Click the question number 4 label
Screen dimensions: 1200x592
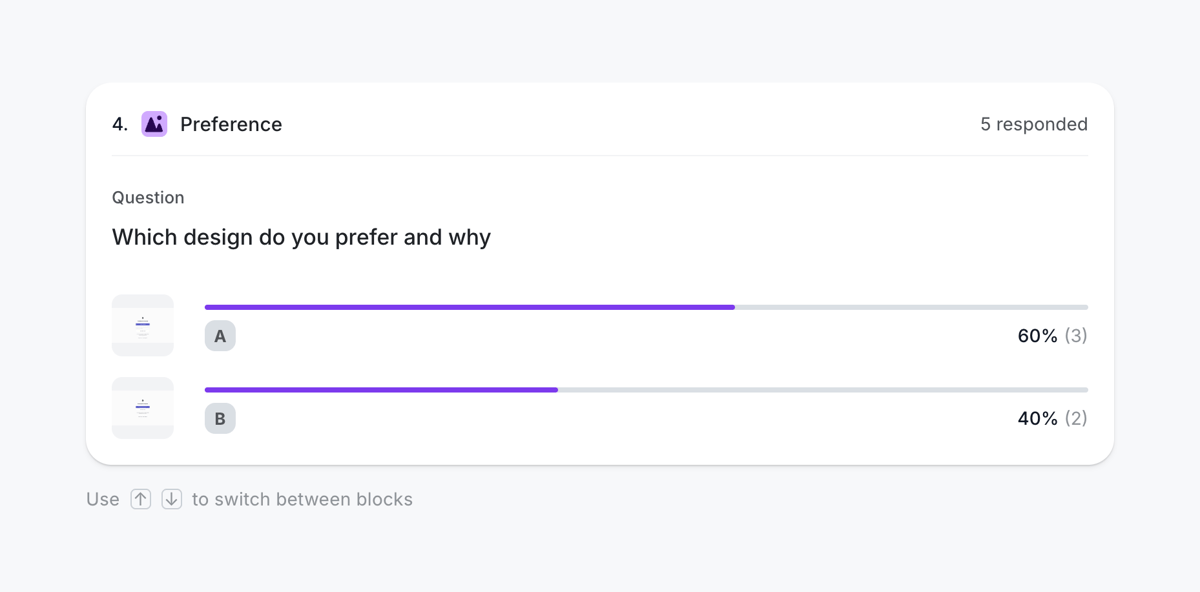pyautogui.click(x=117, y=124)
